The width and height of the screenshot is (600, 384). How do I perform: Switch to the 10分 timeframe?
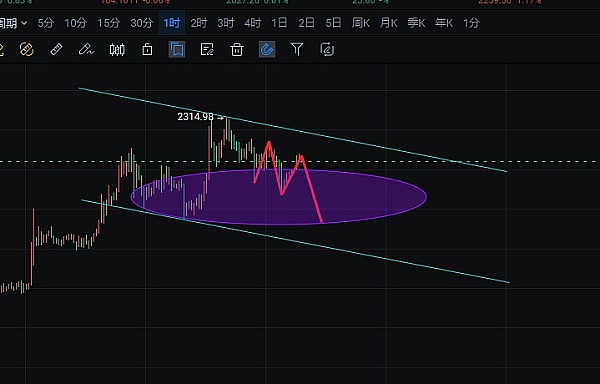75,23
